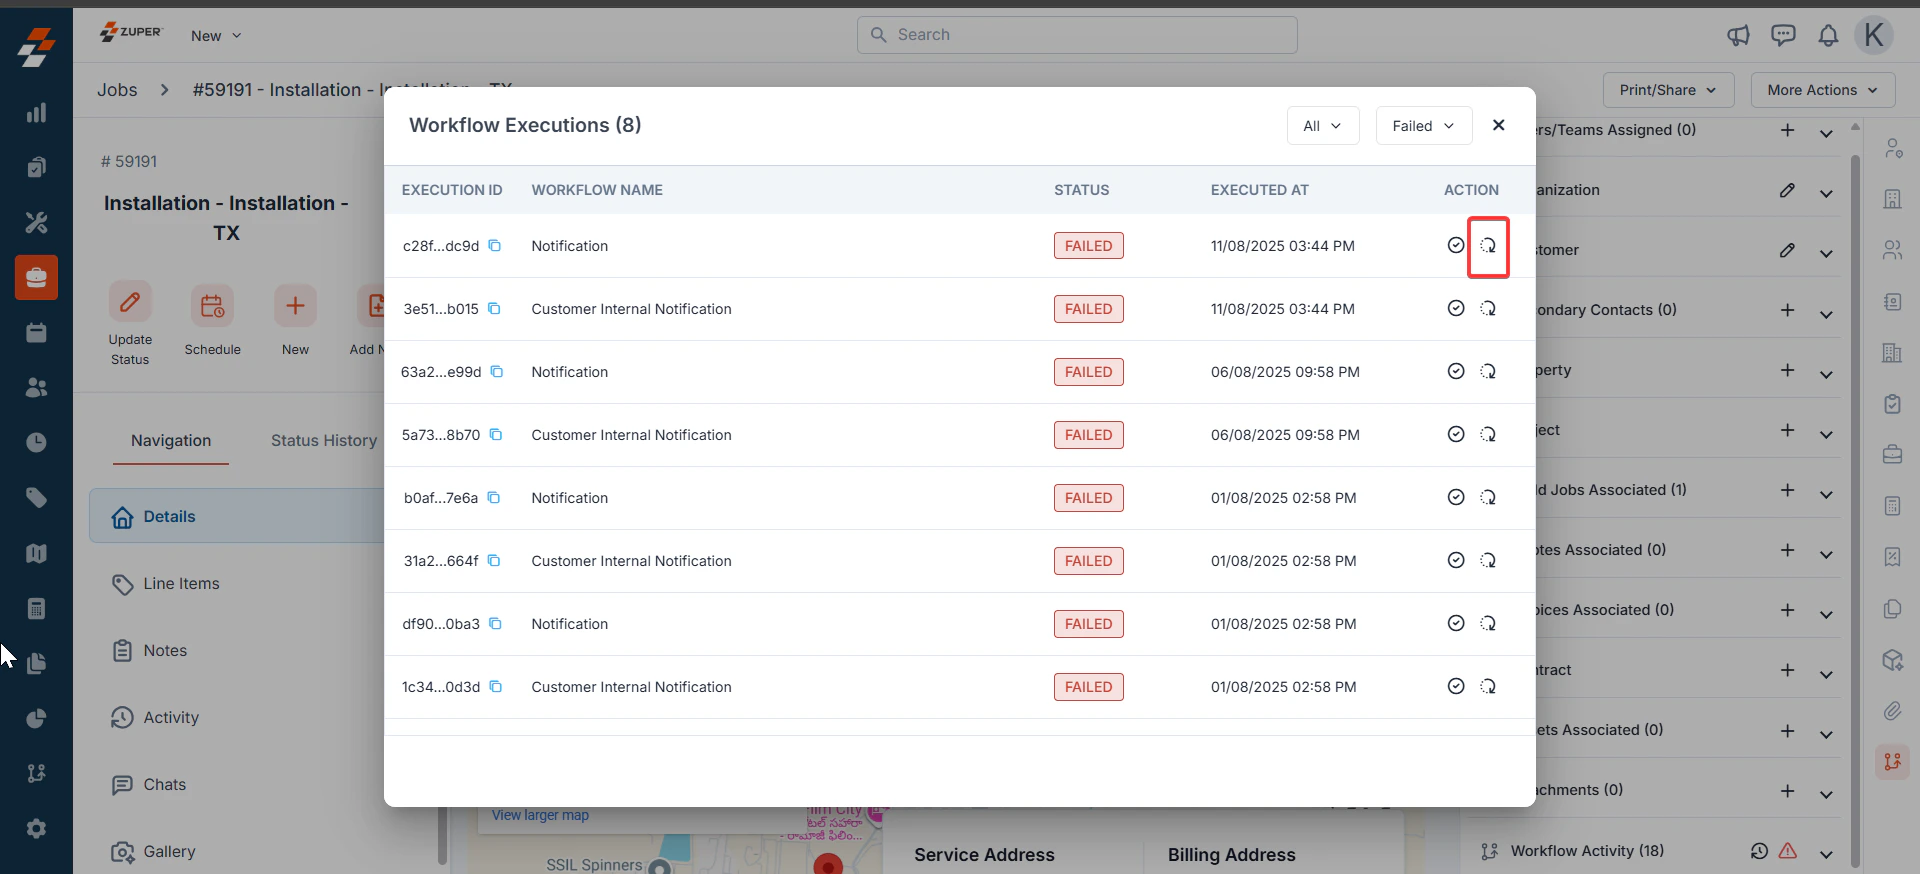1920x874 pixels.
Task: Mark b0af...7e6a execution as resolved
Action: click(1456, 497)
